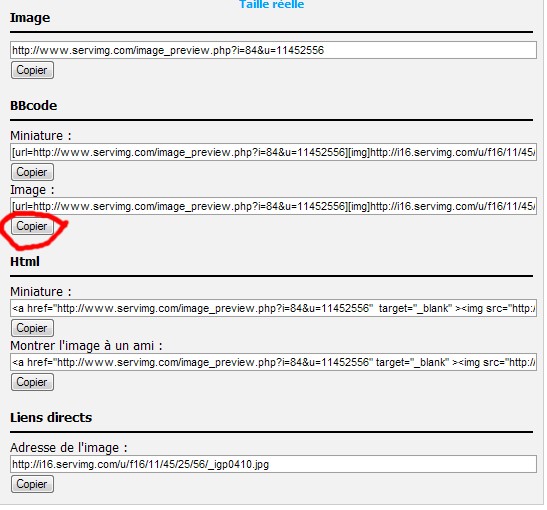Click Copier under the Html Miniature field
This screenshot has width=547, height=510.
[x=32, y=328]
